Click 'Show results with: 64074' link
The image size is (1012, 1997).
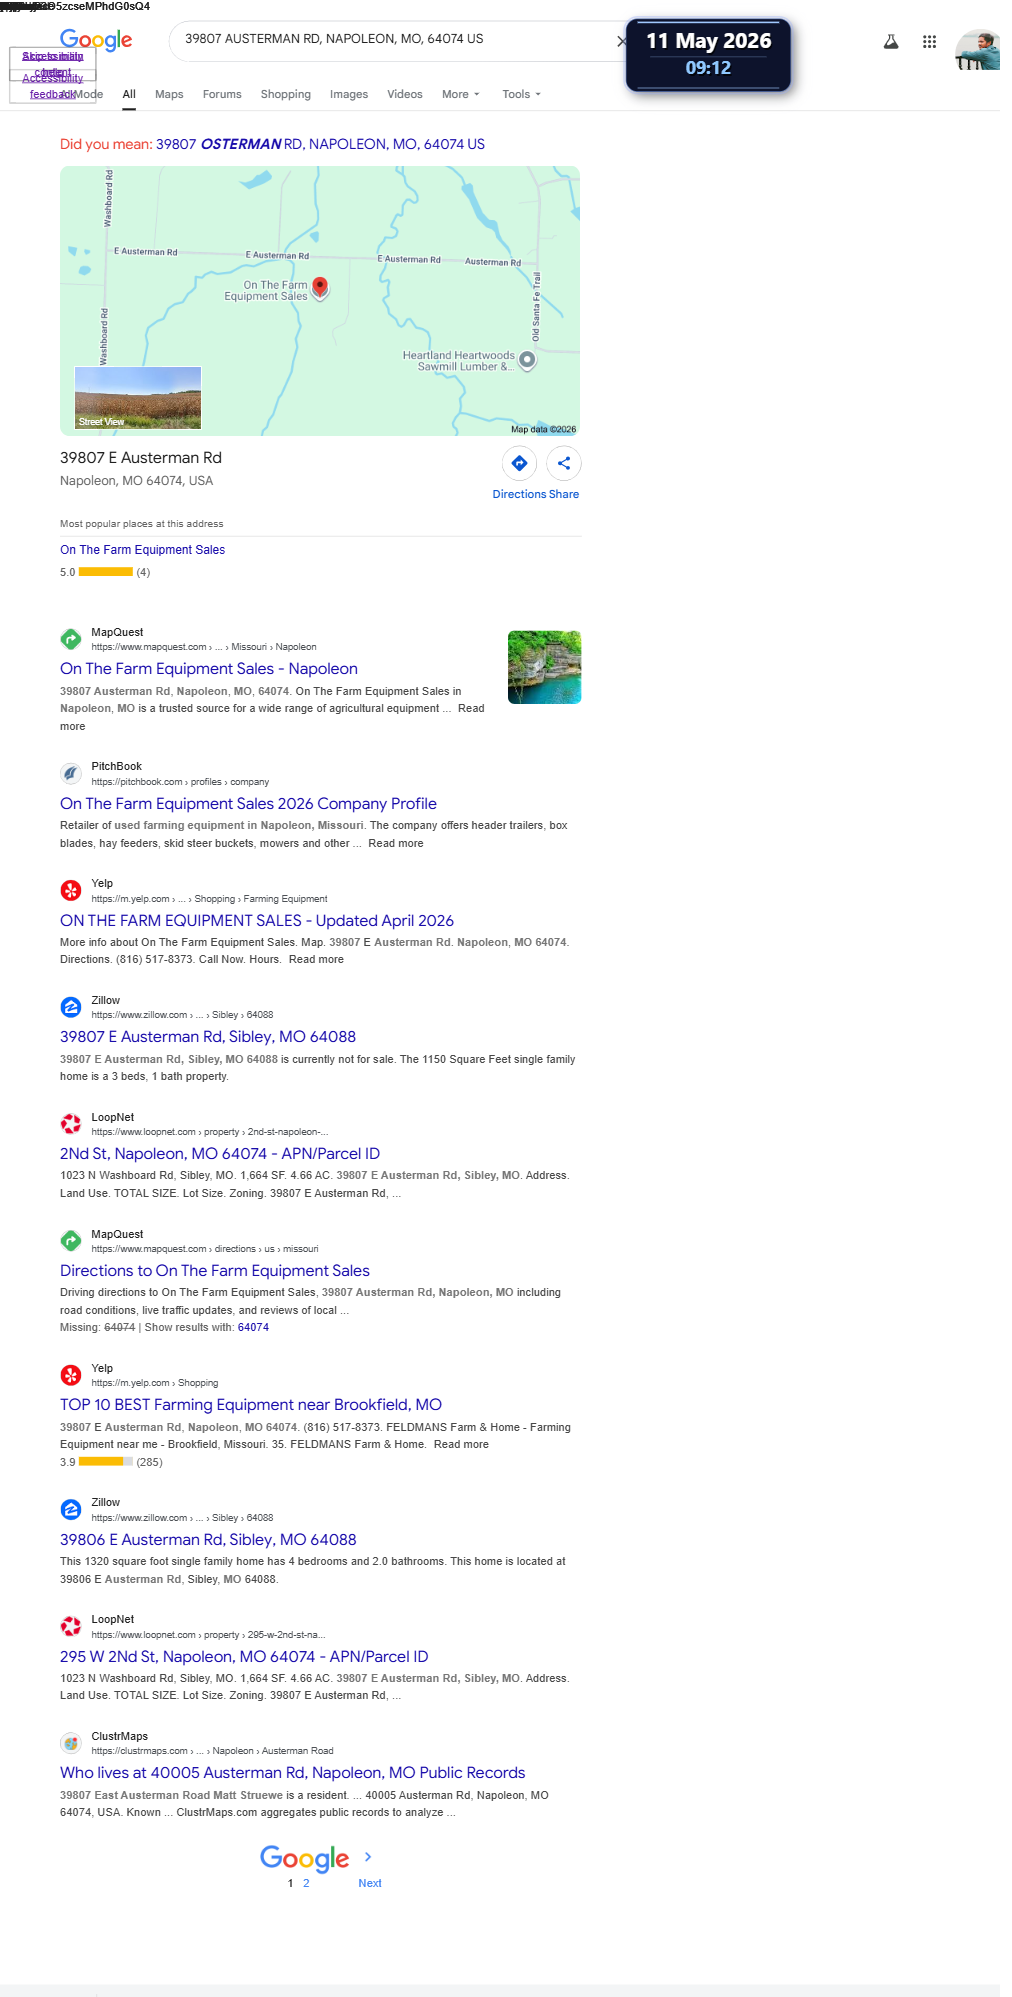pos(253,1327)
